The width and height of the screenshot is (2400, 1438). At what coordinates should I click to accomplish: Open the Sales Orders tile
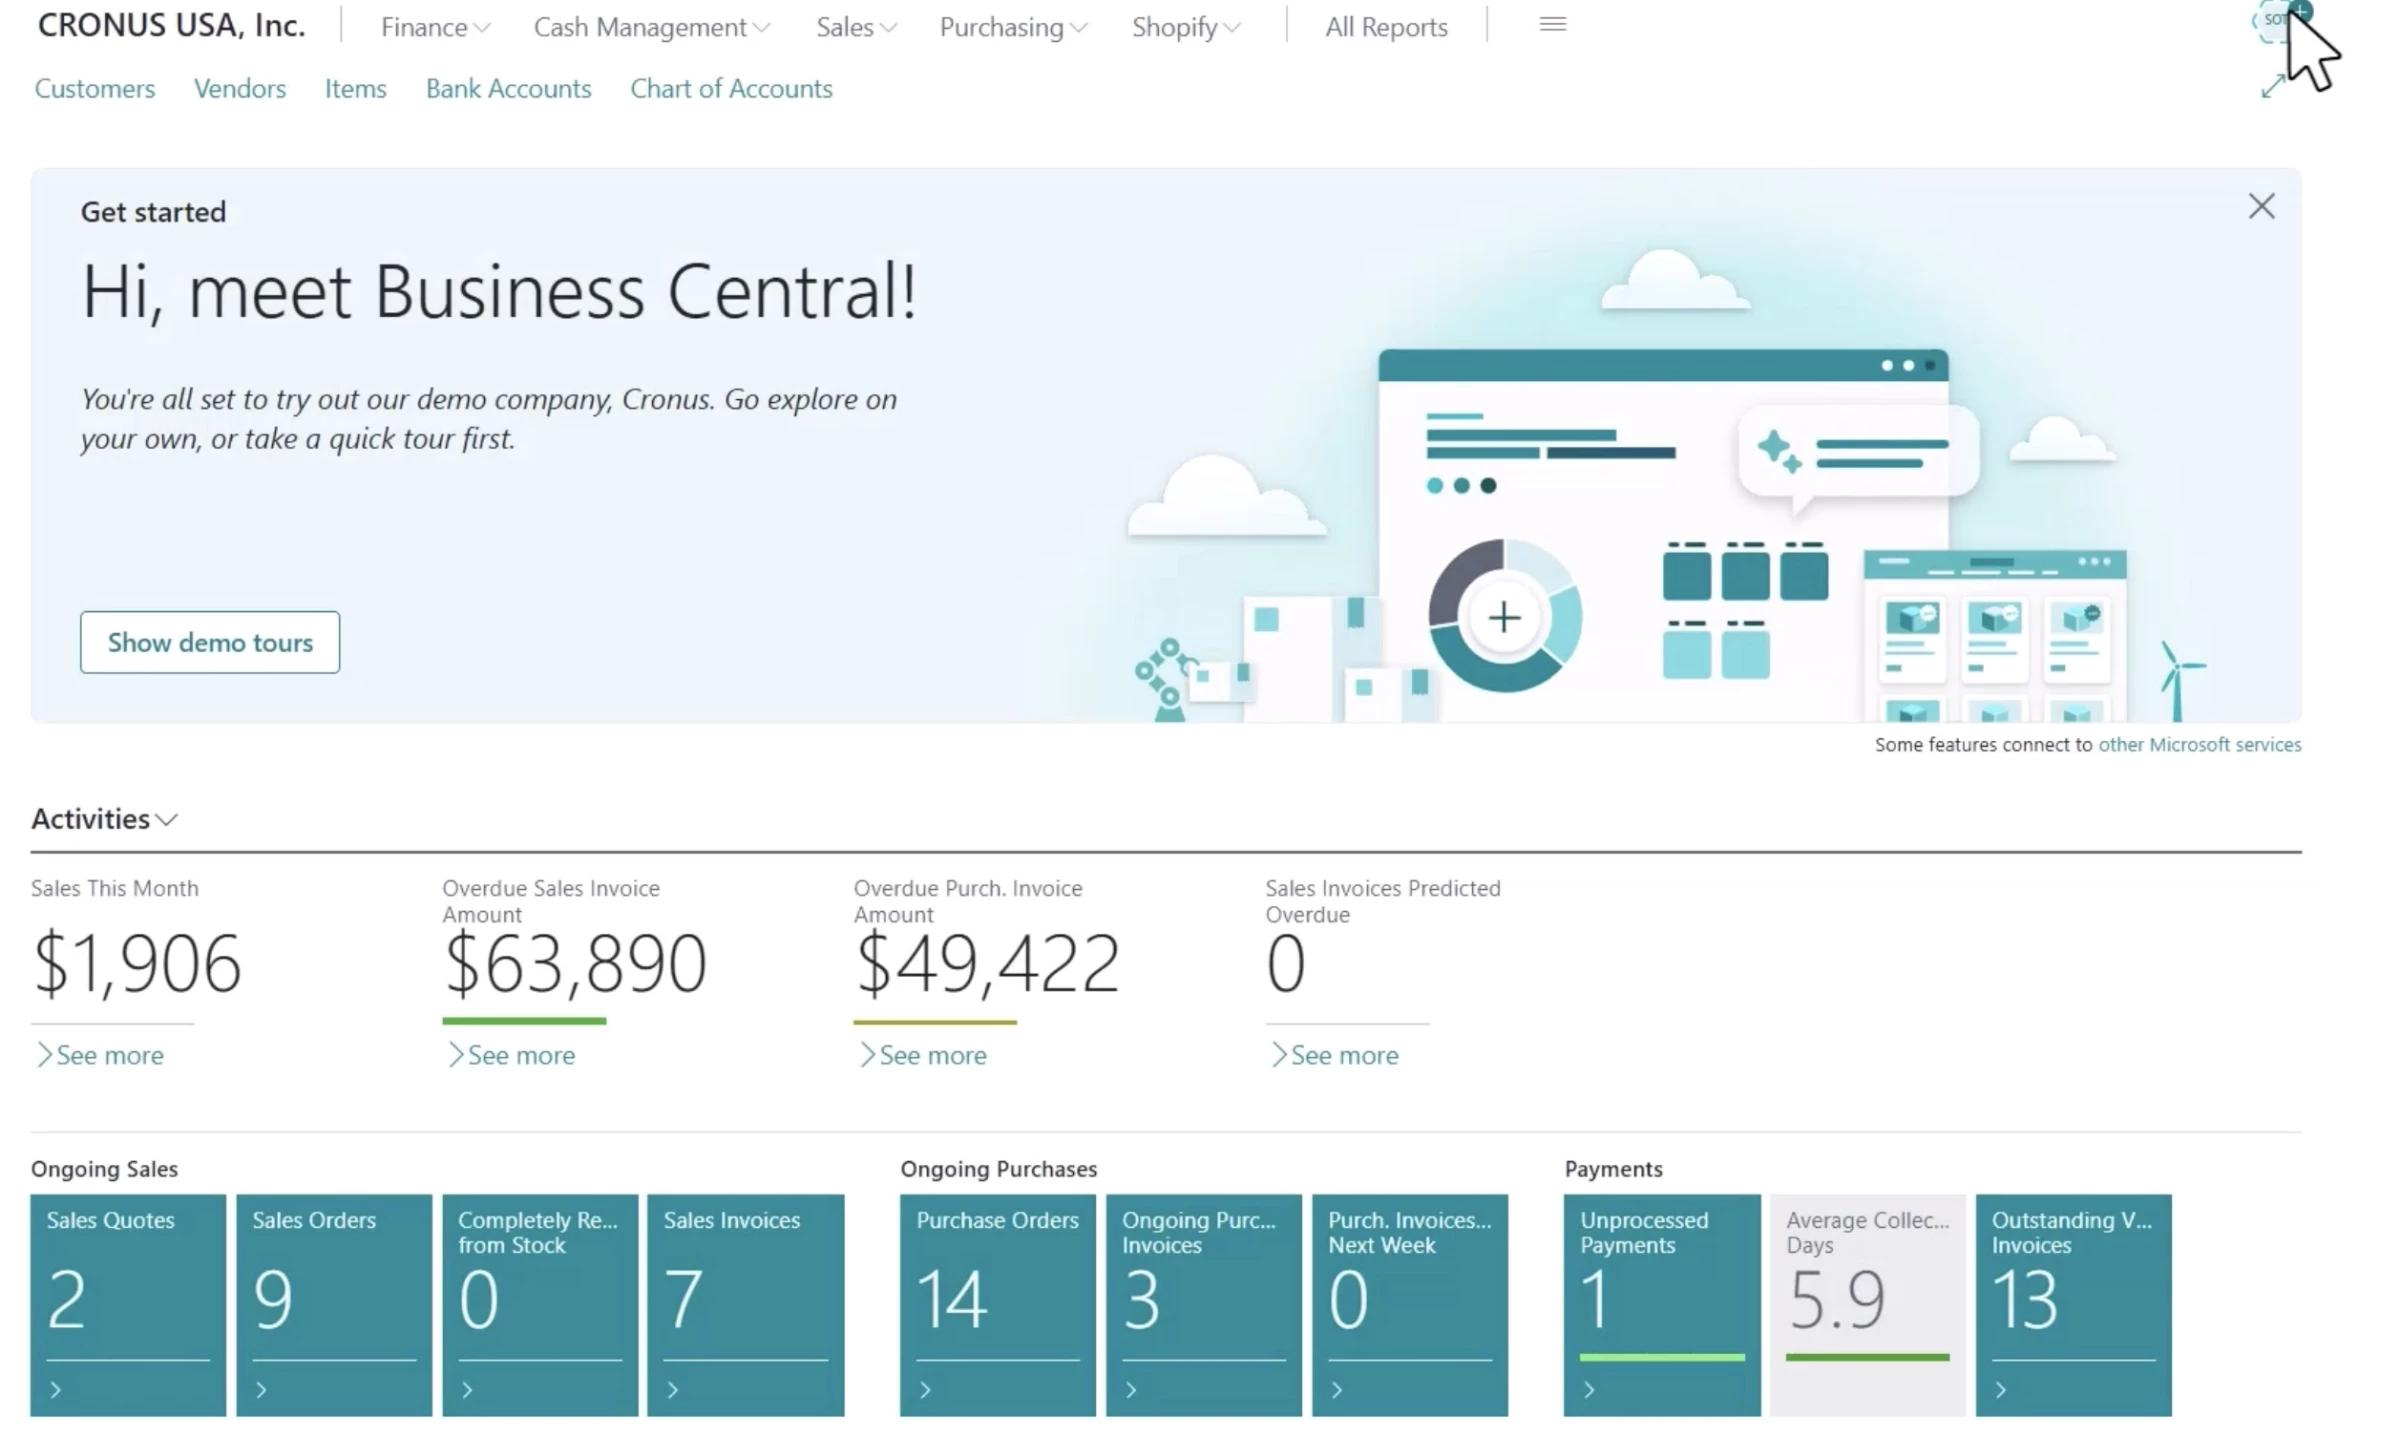click(x=334, y=1305)
